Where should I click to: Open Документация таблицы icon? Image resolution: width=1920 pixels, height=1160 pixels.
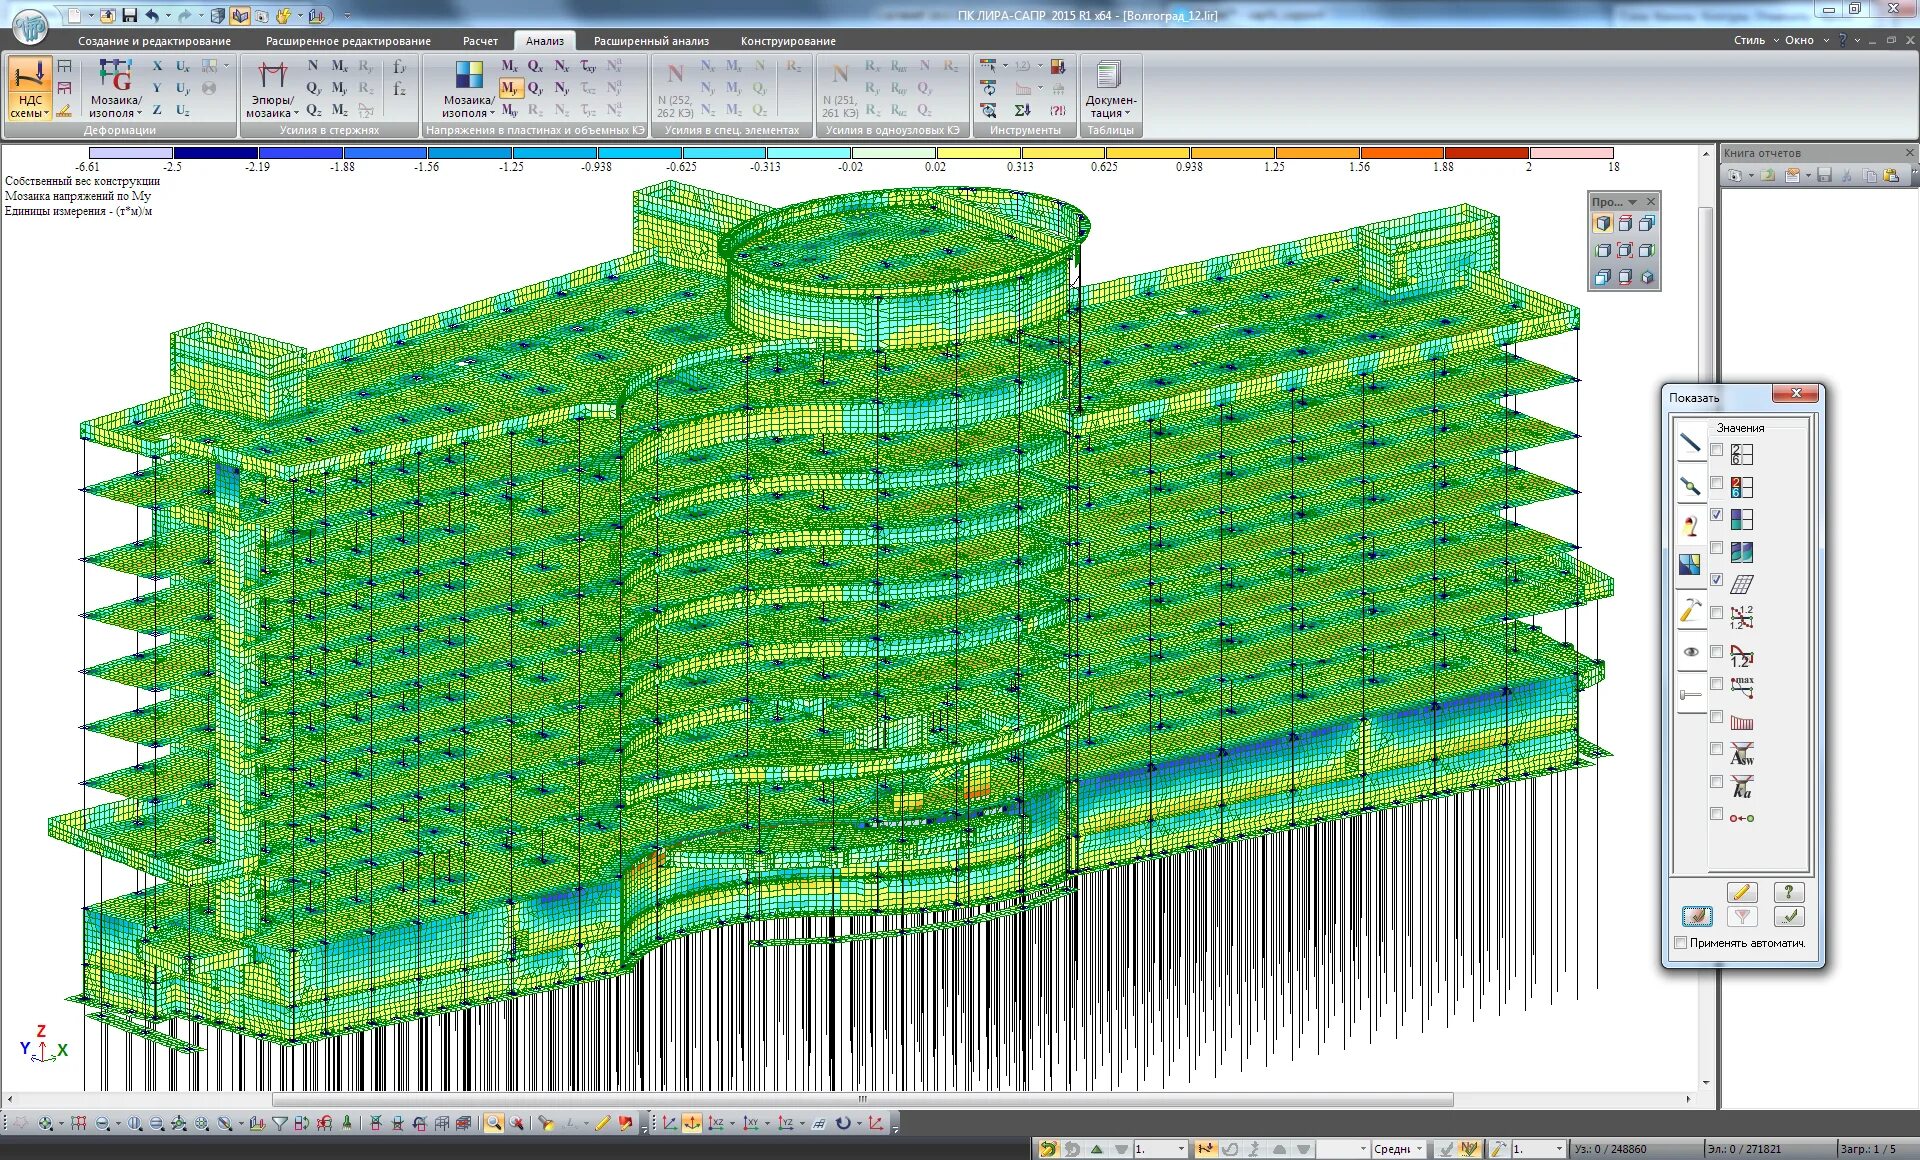point(1110,87)
